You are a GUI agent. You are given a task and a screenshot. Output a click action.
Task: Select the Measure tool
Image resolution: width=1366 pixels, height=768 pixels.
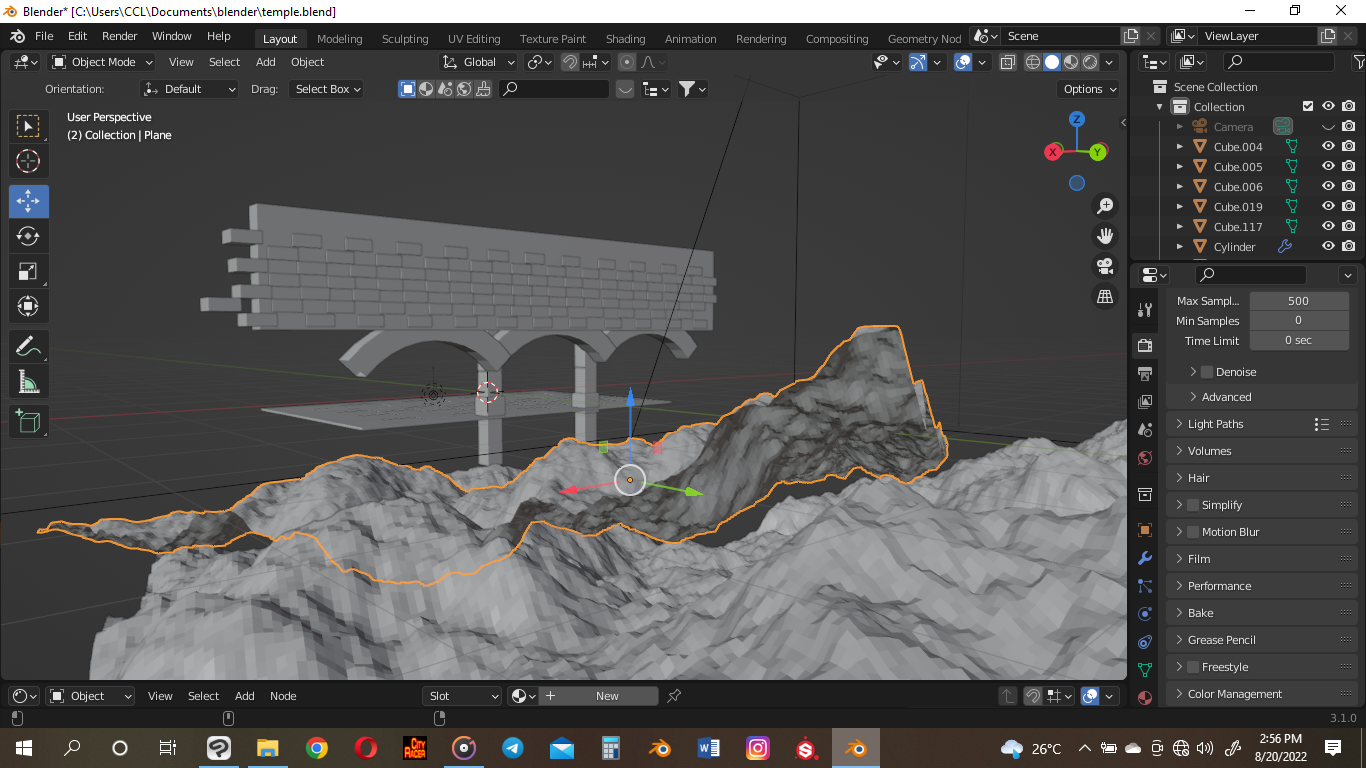point(29,381)
